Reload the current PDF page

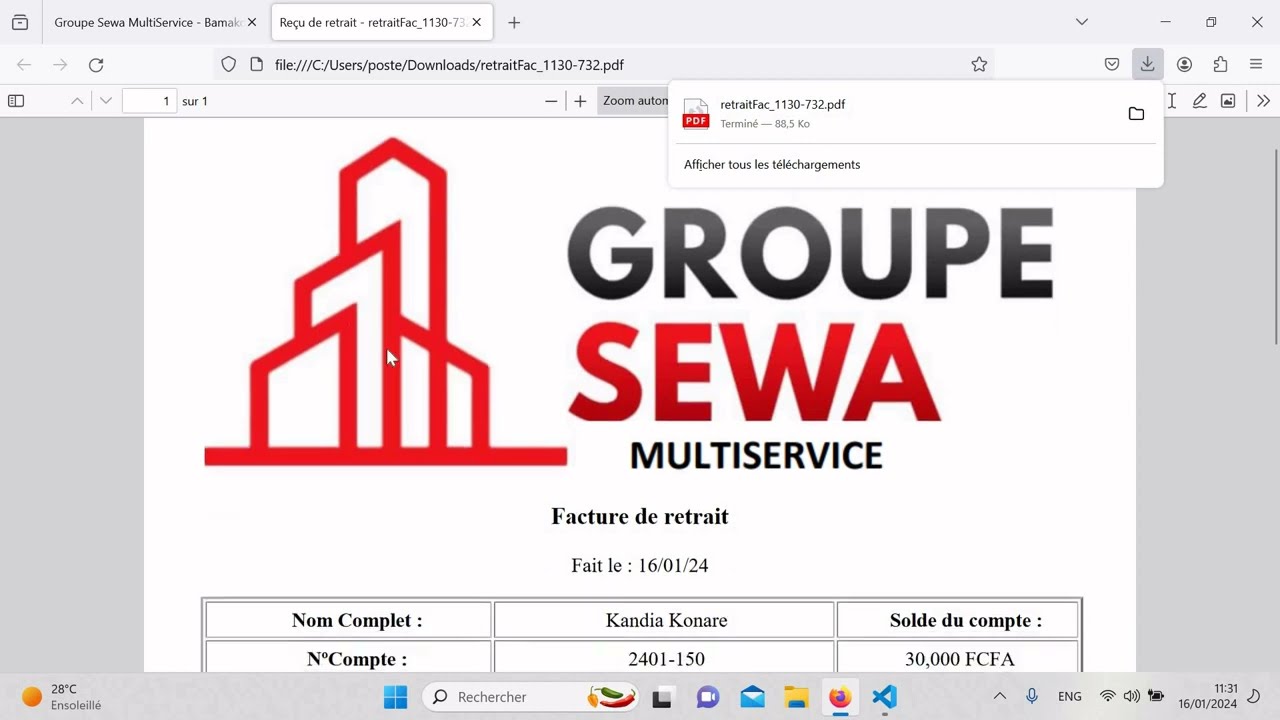(x=96, y=64)
